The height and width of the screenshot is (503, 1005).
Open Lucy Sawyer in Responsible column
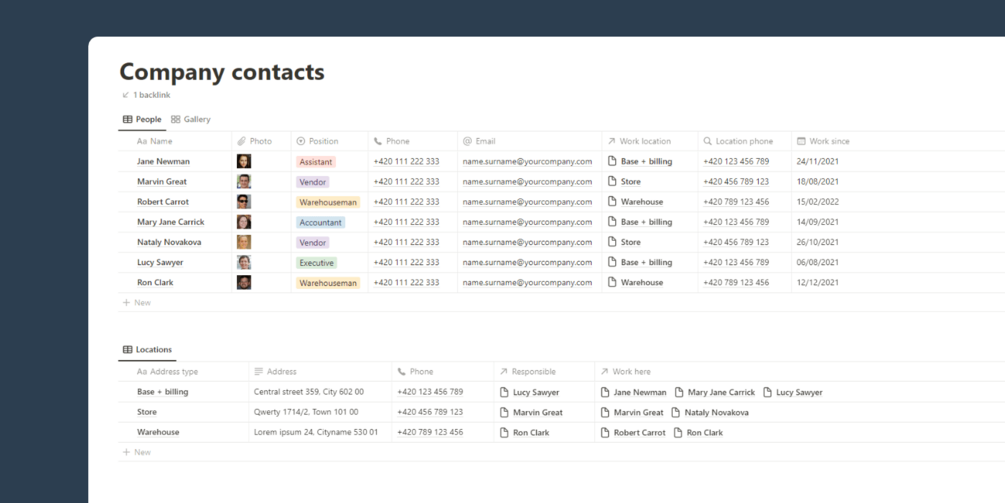point(529,393)
